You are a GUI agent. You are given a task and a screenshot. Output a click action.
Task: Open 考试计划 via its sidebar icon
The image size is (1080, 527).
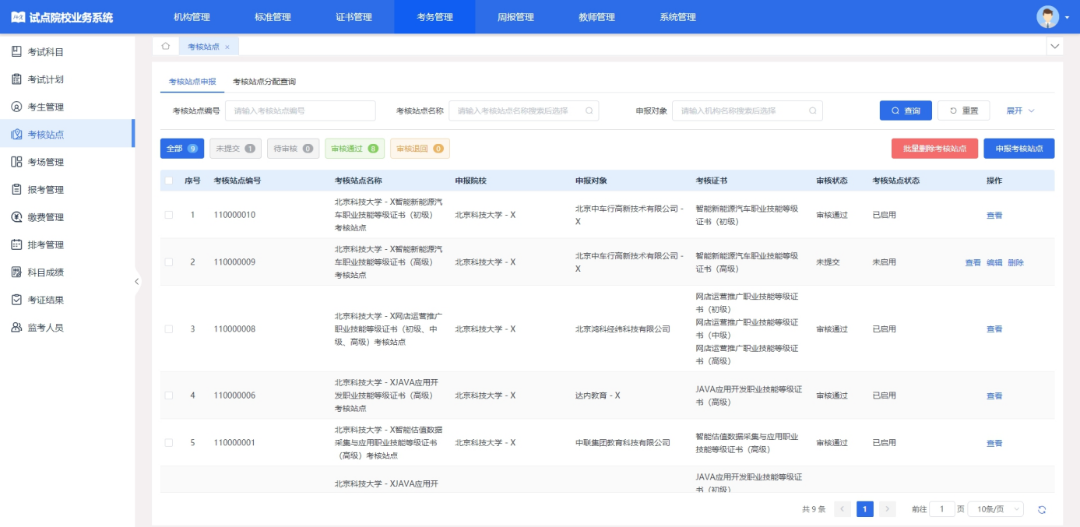[17, 79]
